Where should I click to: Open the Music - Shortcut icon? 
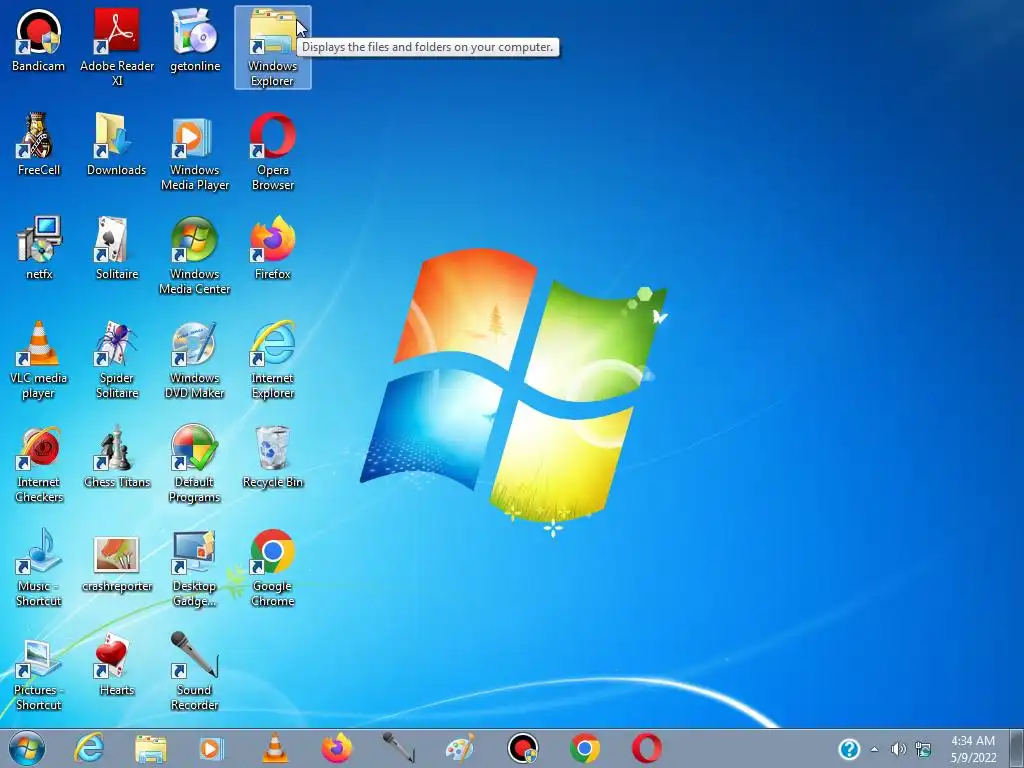point(39,568)
